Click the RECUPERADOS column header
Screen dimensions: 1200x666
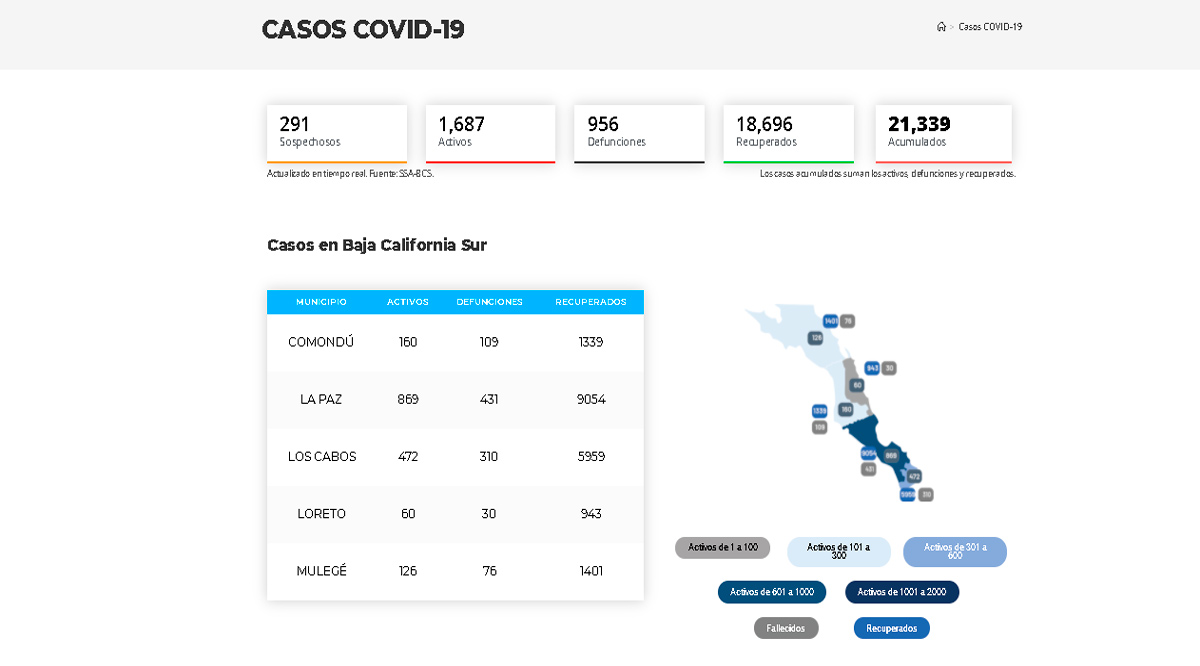pyautogui.click(x=591, y=302)
